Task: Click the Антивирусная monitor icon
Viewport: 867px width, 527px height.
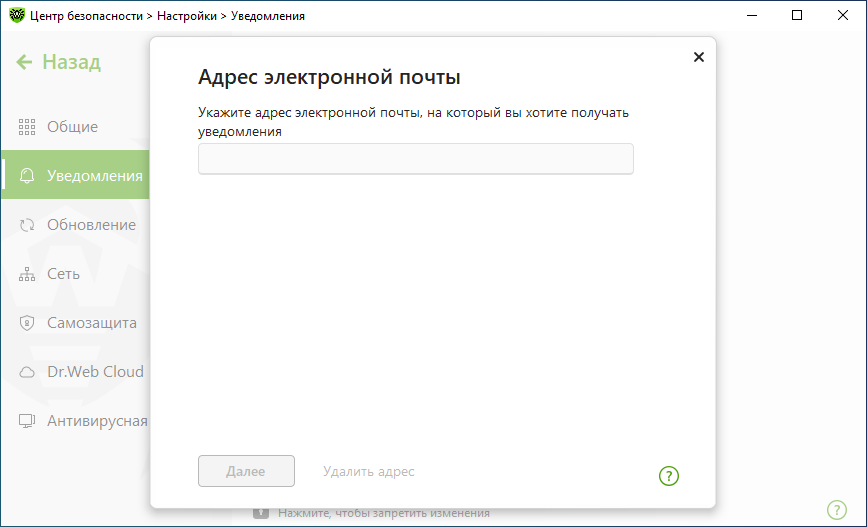Action: tap(27, 421)
